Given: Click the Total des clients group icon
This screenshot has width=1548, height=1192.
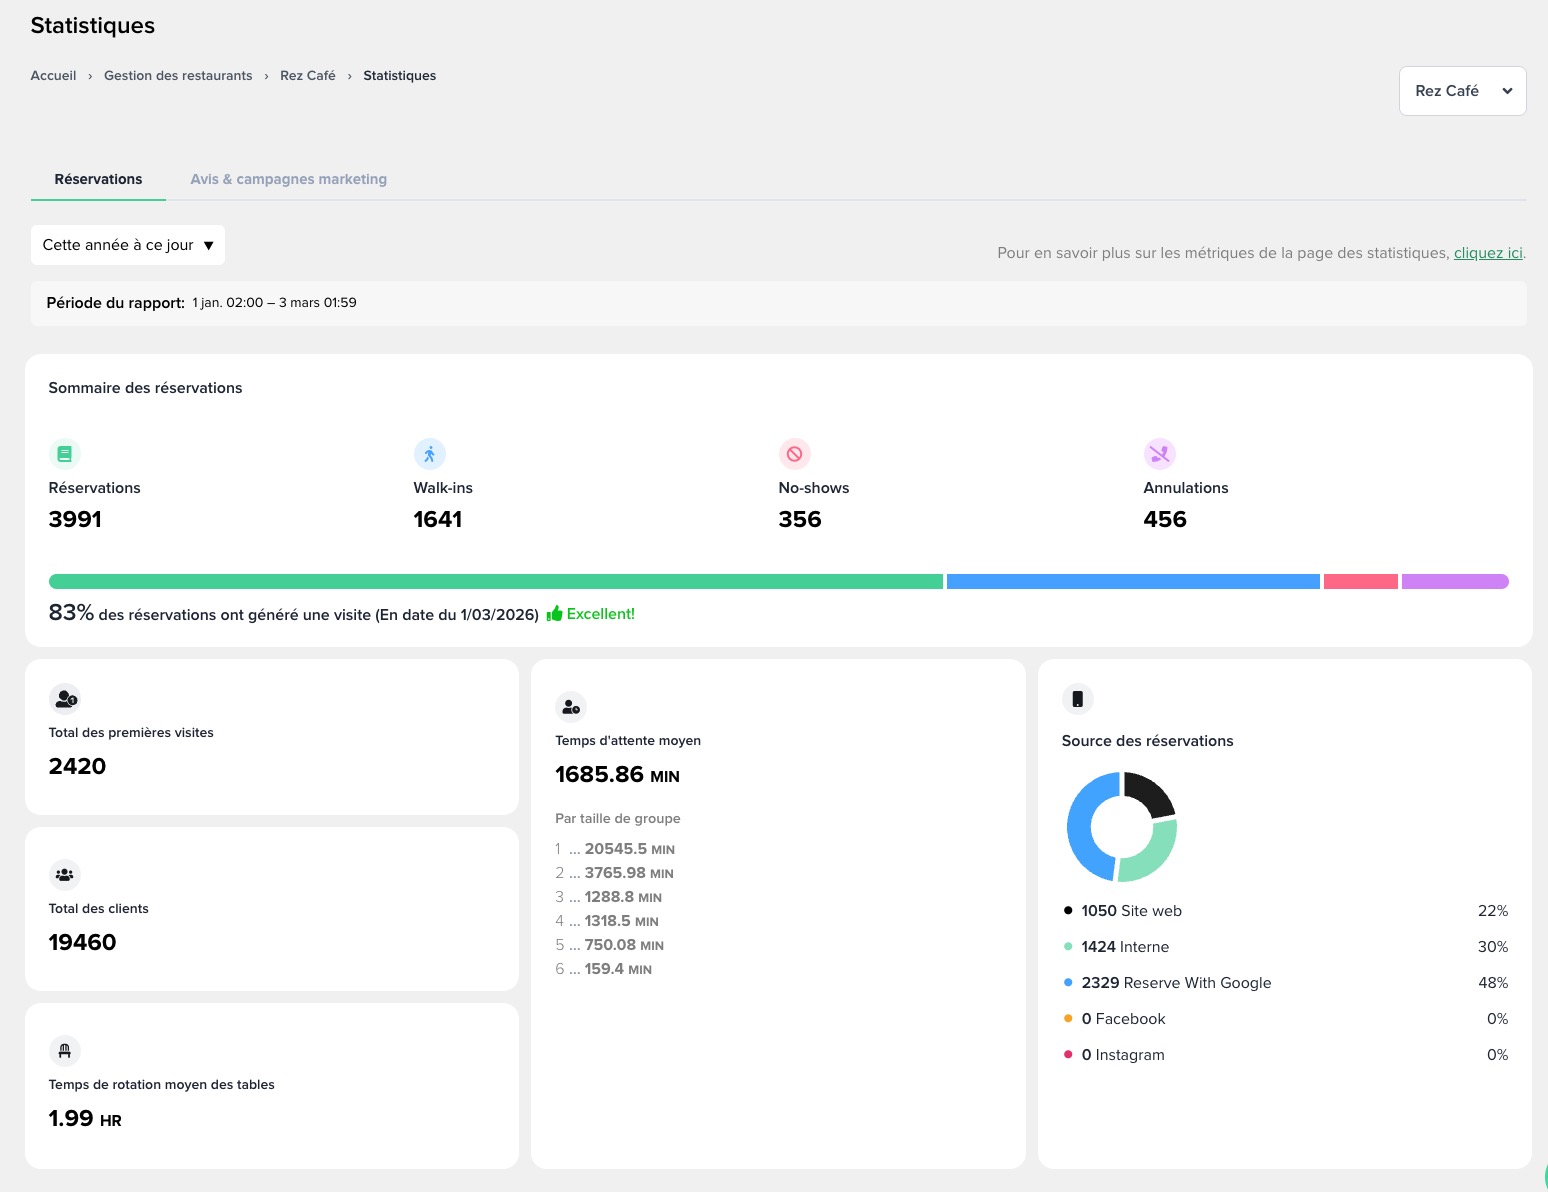Looking at the screenshot, I should pos(65,875).
